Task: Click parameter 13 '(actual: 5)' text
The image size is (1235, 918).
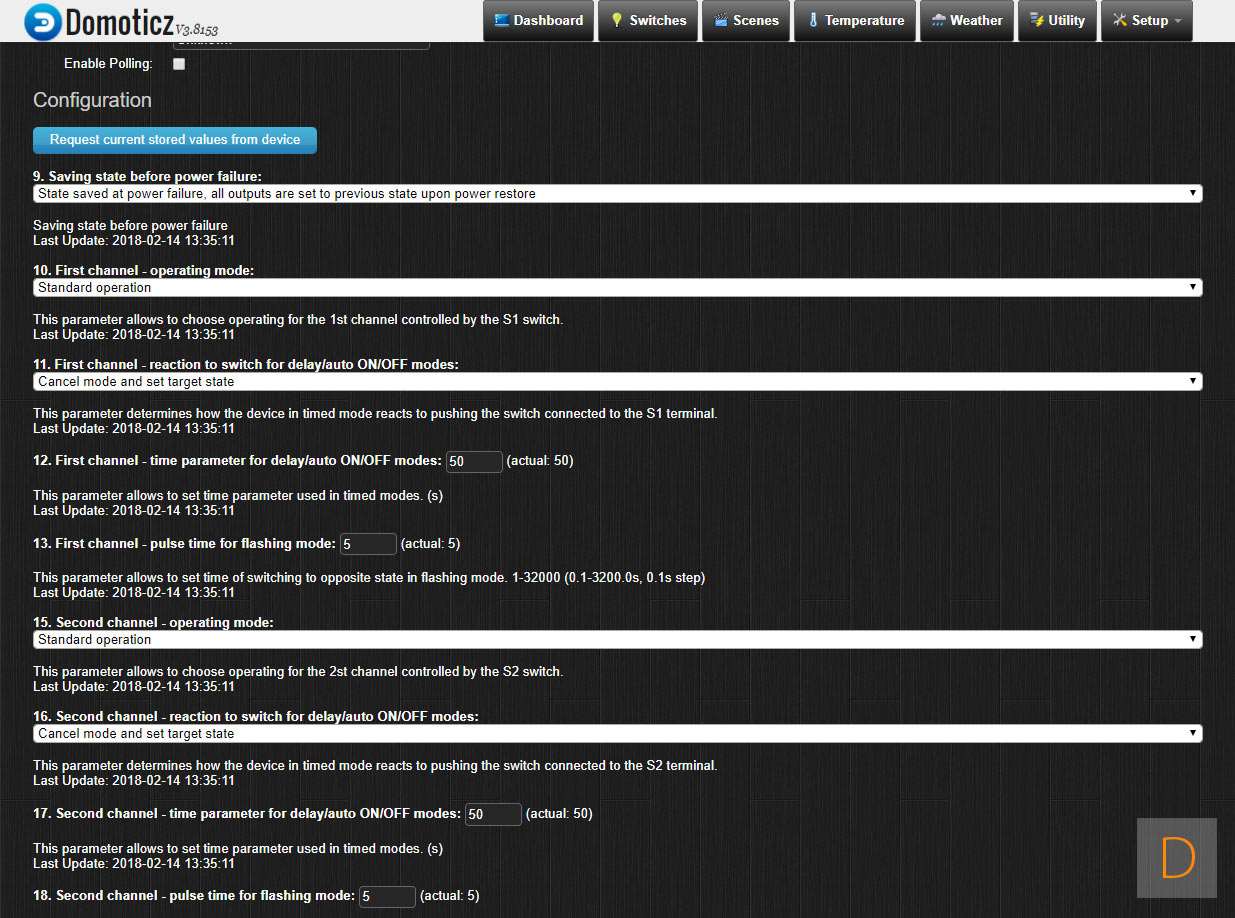Action: 430,543
